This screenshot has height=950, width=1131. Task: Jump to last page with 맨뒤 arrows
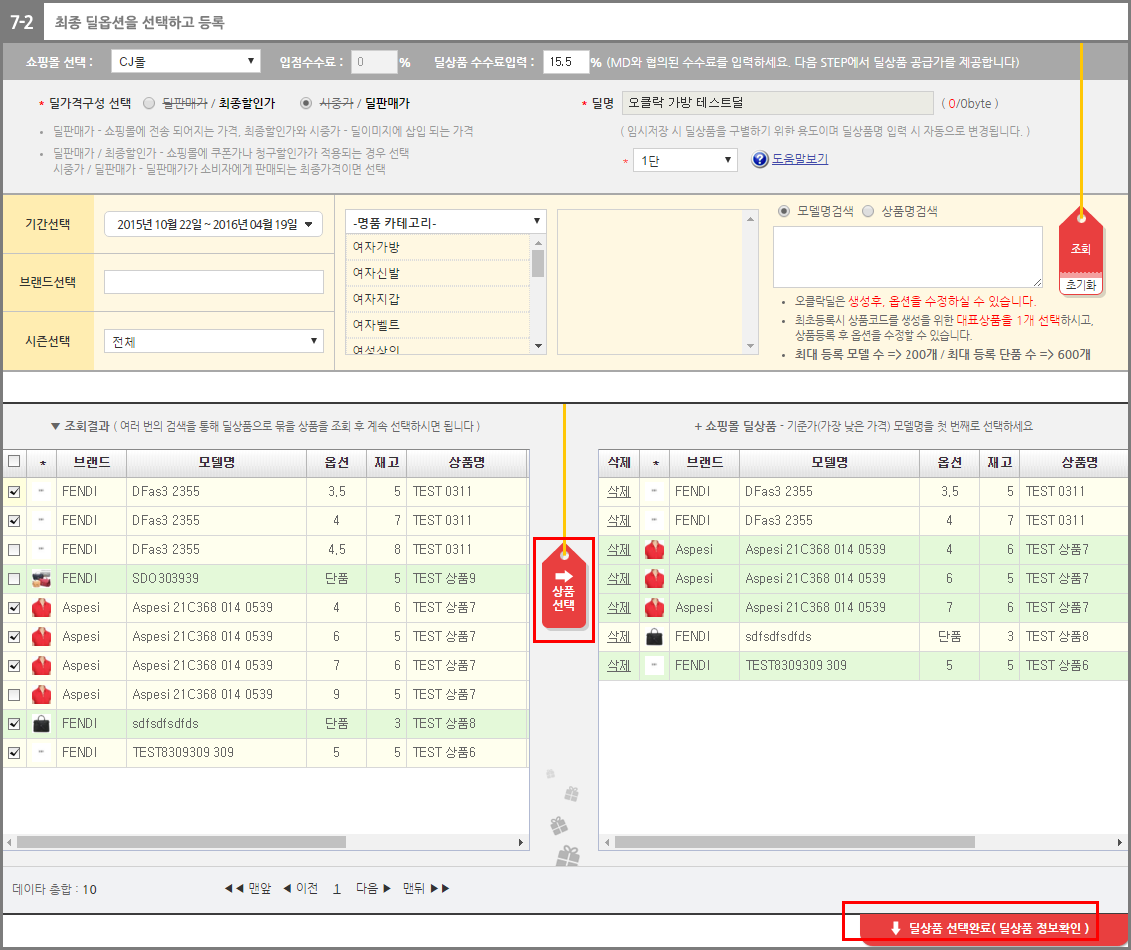pyautogui.click(x=427, y=888)
